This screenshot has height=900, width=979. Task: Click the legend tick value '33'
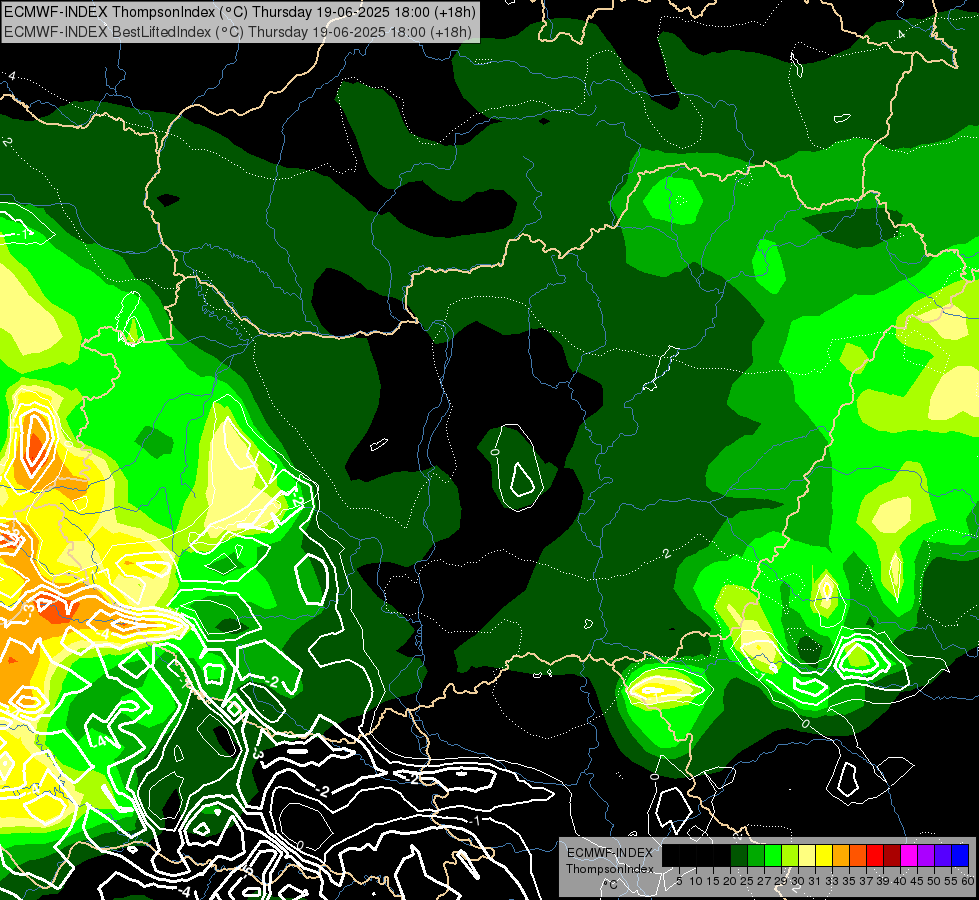(x=832, y=881)
